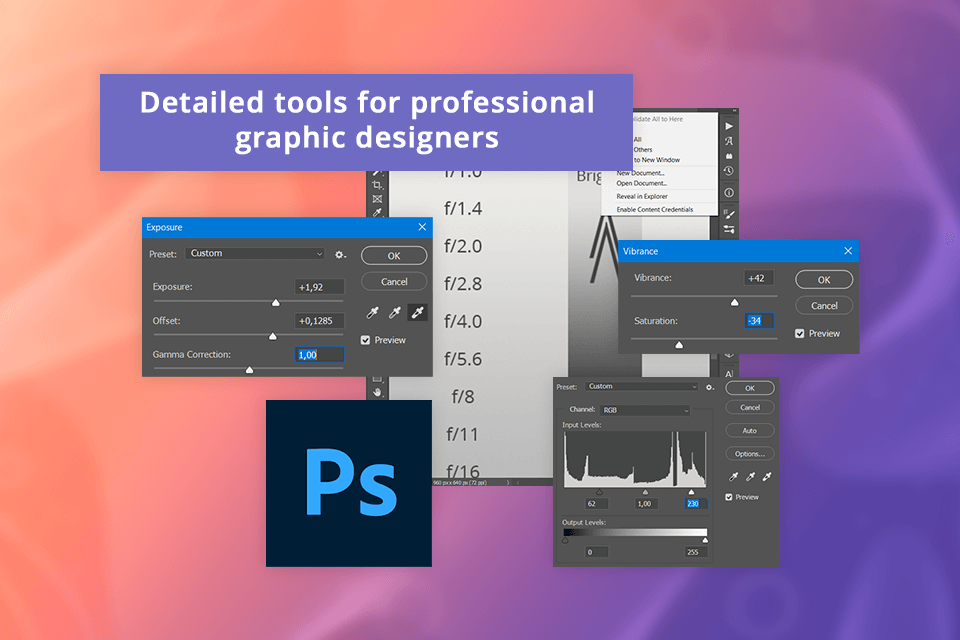Select the Frame tool in the toolbar
The image size is (960, 640).
click(377, 199)
